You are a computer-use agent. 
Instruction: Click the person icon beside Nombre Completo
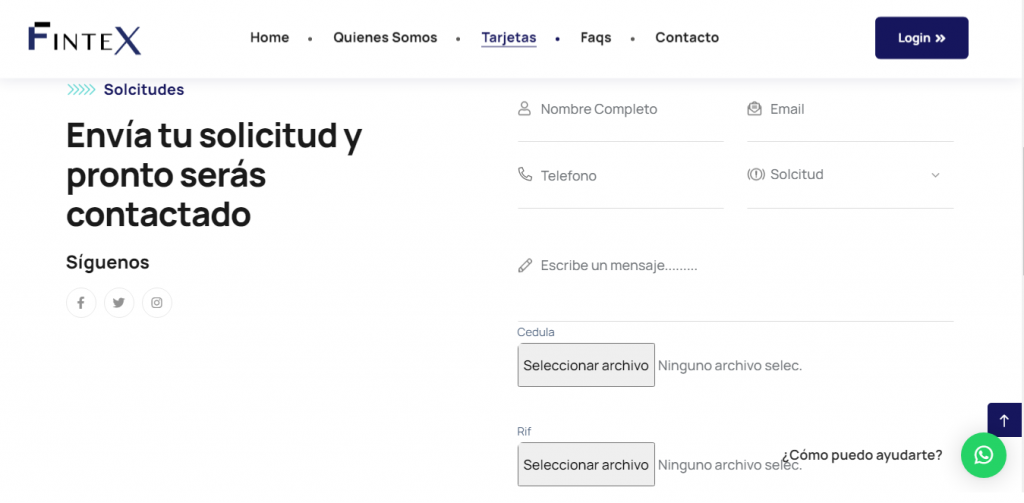pos(525,109)
